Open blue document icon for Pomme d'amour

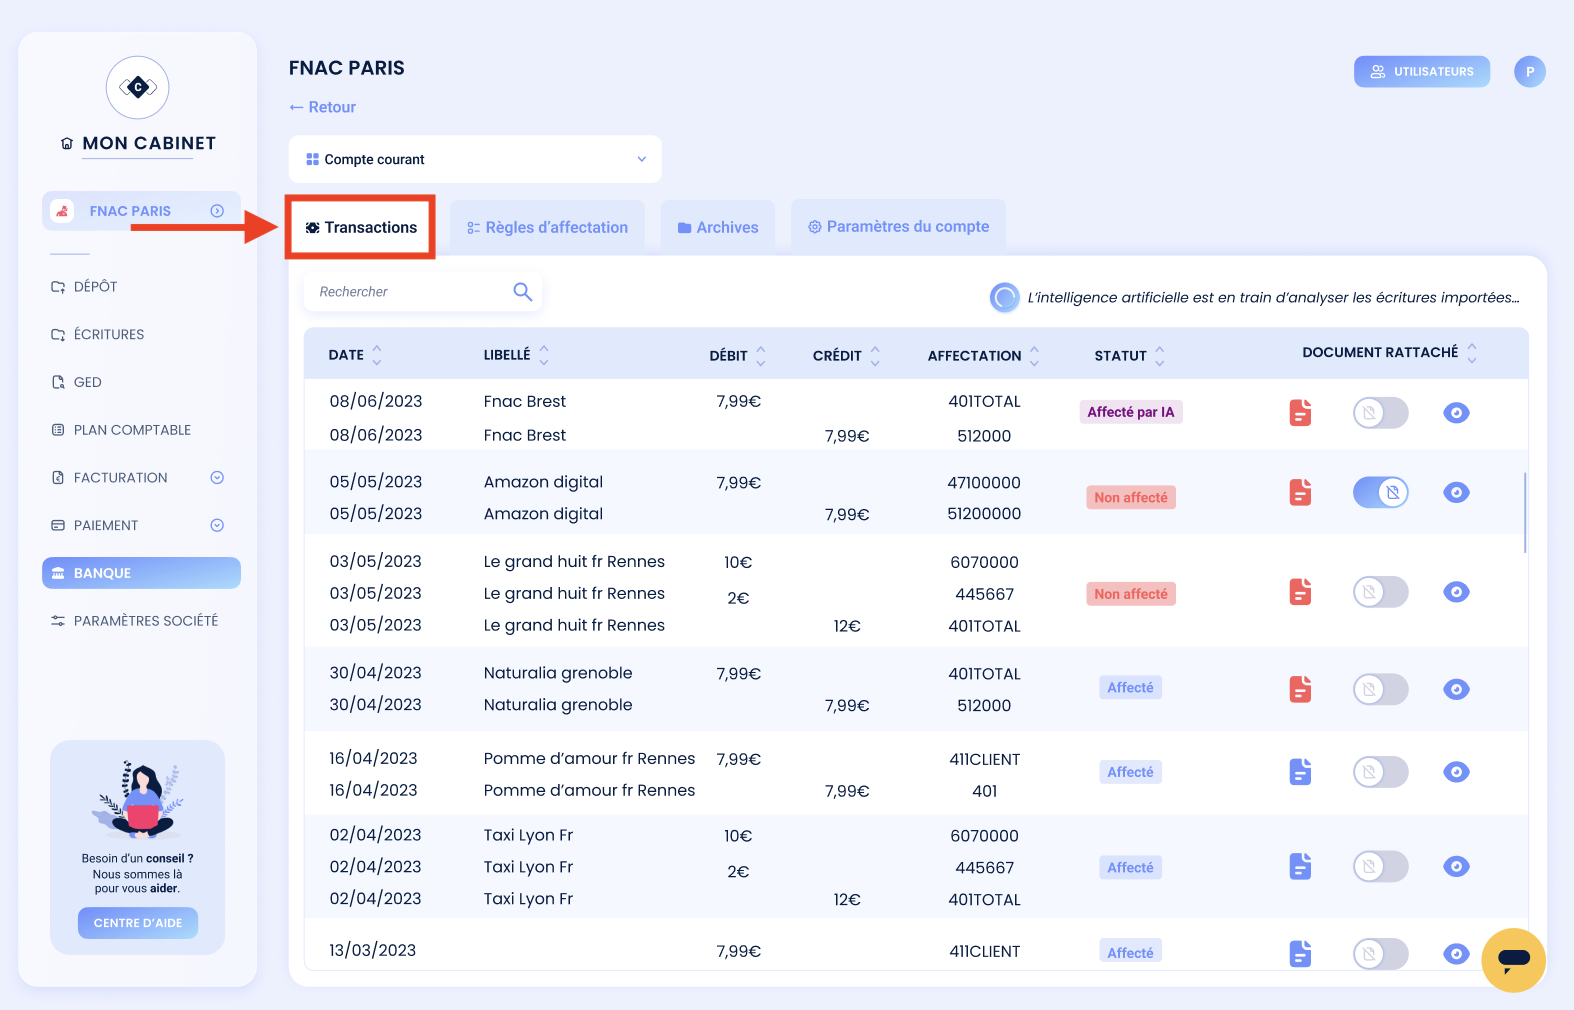pos(1300,771)
